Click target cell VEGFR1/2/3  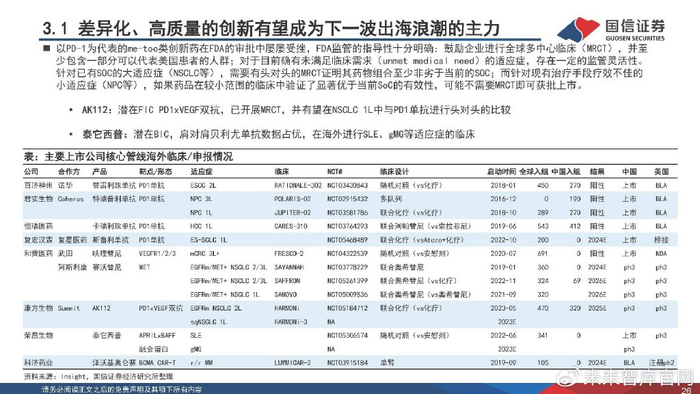click(157, 253)
